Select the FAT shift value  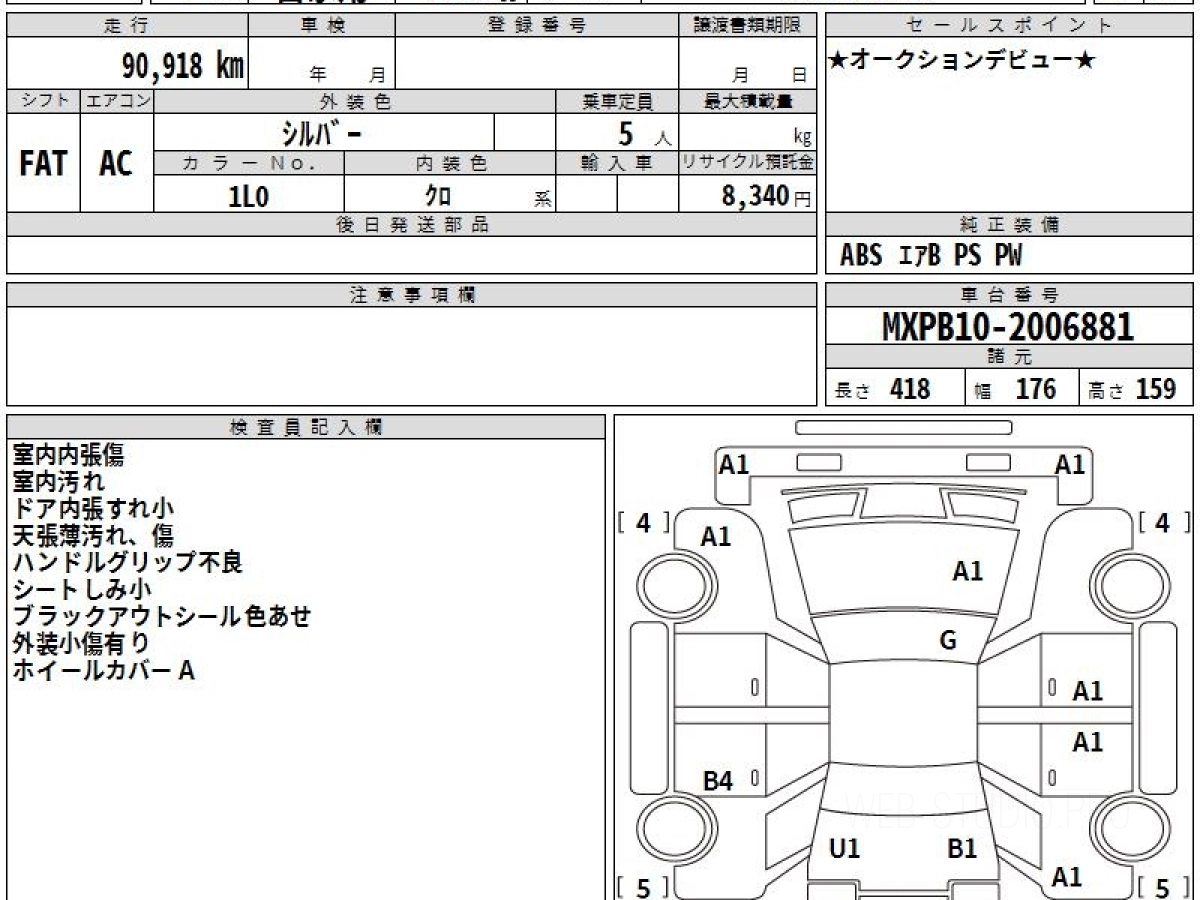[43, 164]
